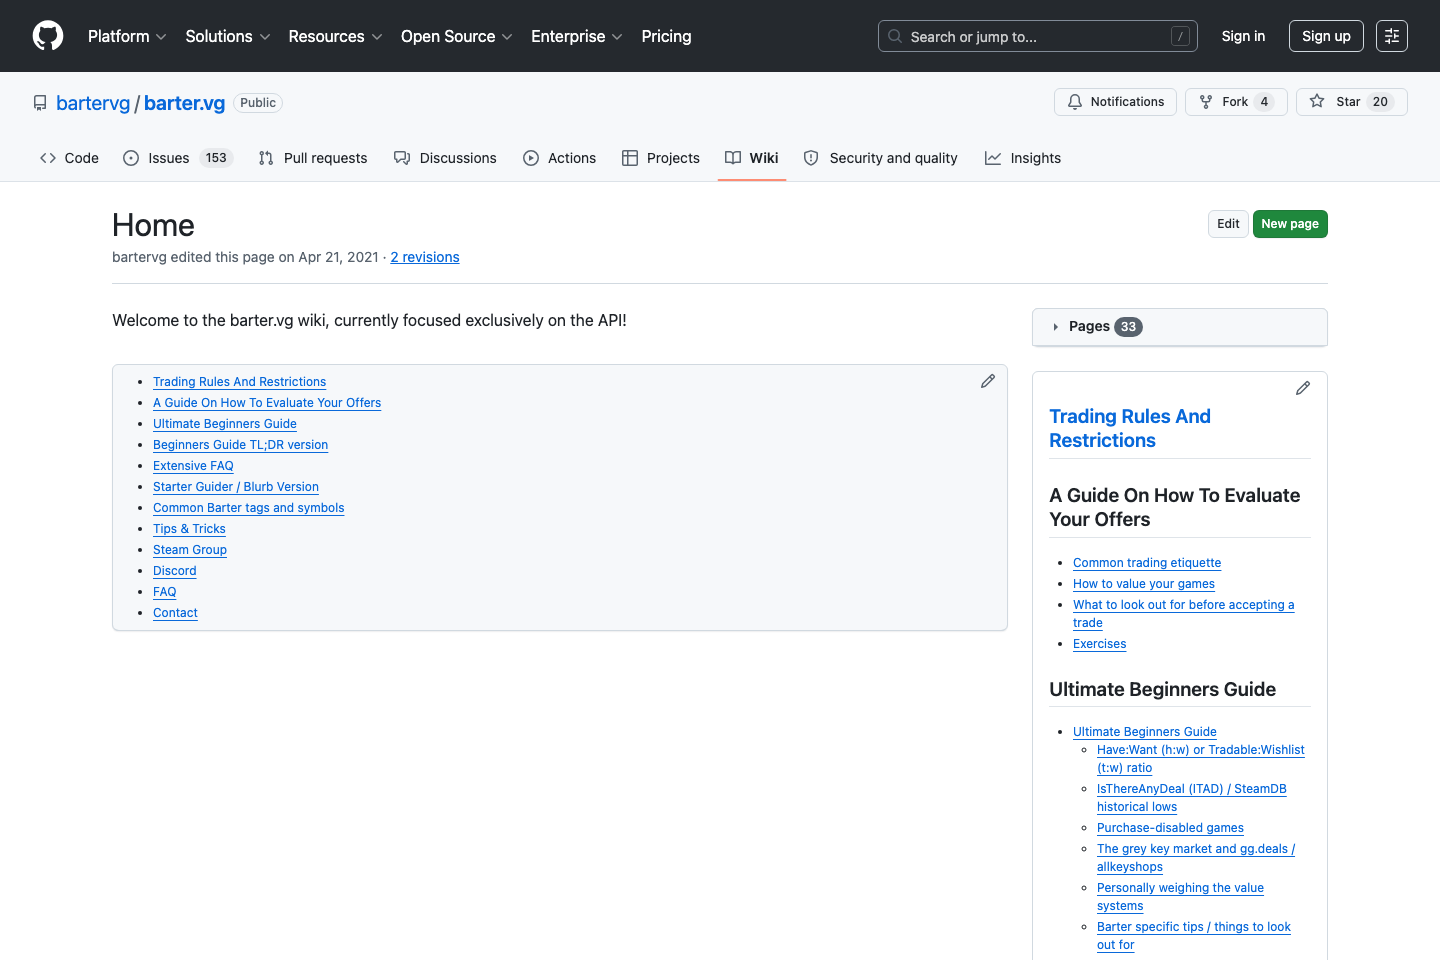1440x960 pixels.
Task: Click the pencil icon on the wiki content box
Action: pos(988,380)
